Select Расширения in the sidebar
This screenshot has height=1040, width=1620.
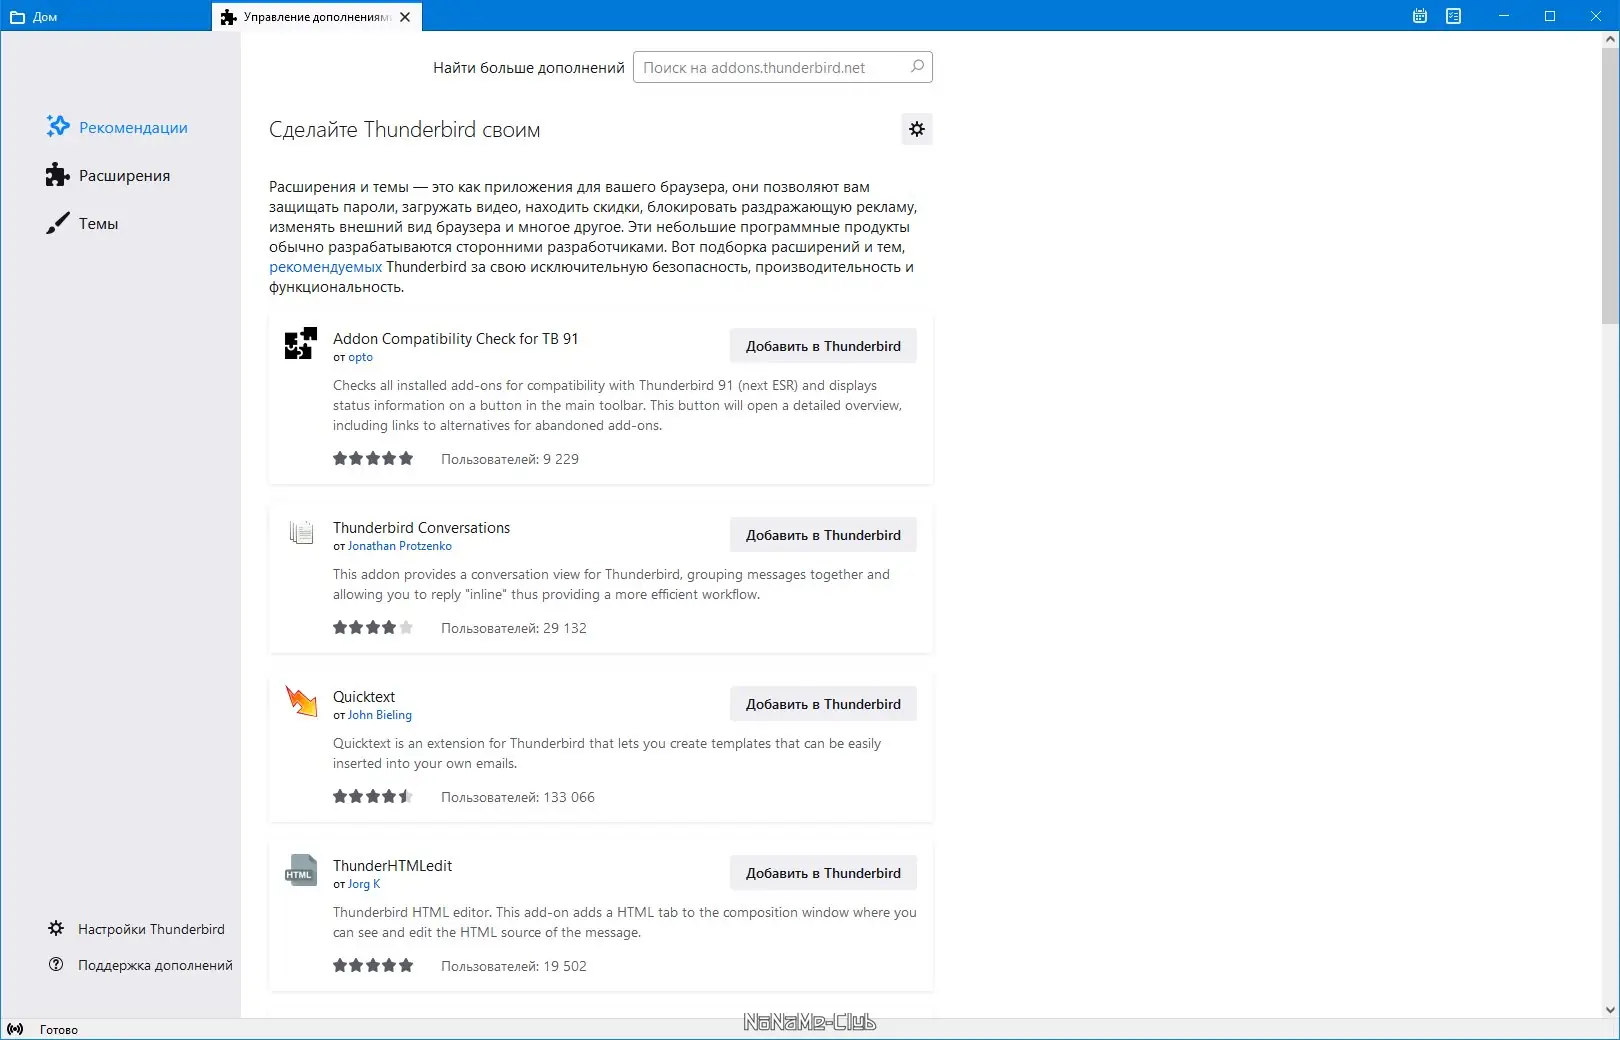(108, 175)
